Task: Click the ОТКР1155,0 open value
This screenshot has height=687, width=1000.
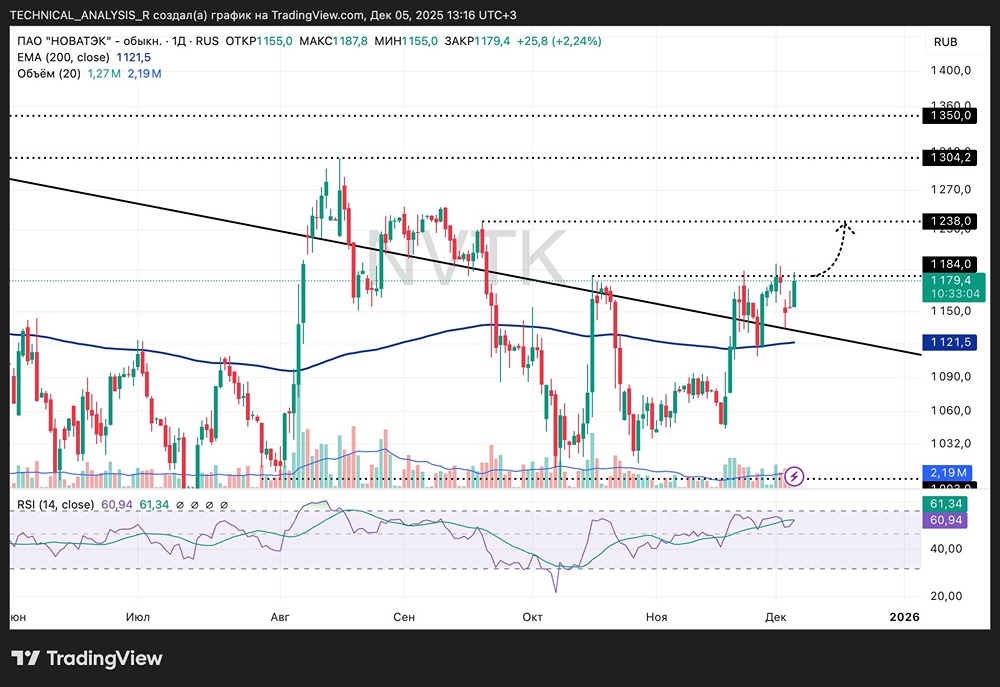Action: (x=259, y=41)
